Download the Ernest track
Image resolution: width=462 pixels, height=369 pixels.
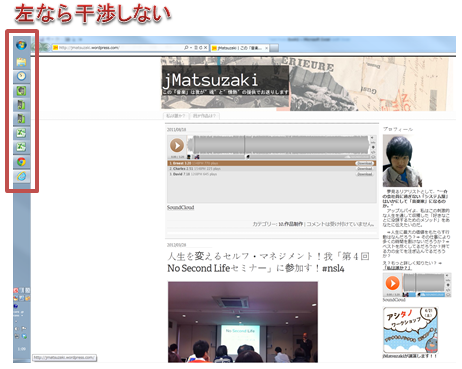(x=364, y=163)
